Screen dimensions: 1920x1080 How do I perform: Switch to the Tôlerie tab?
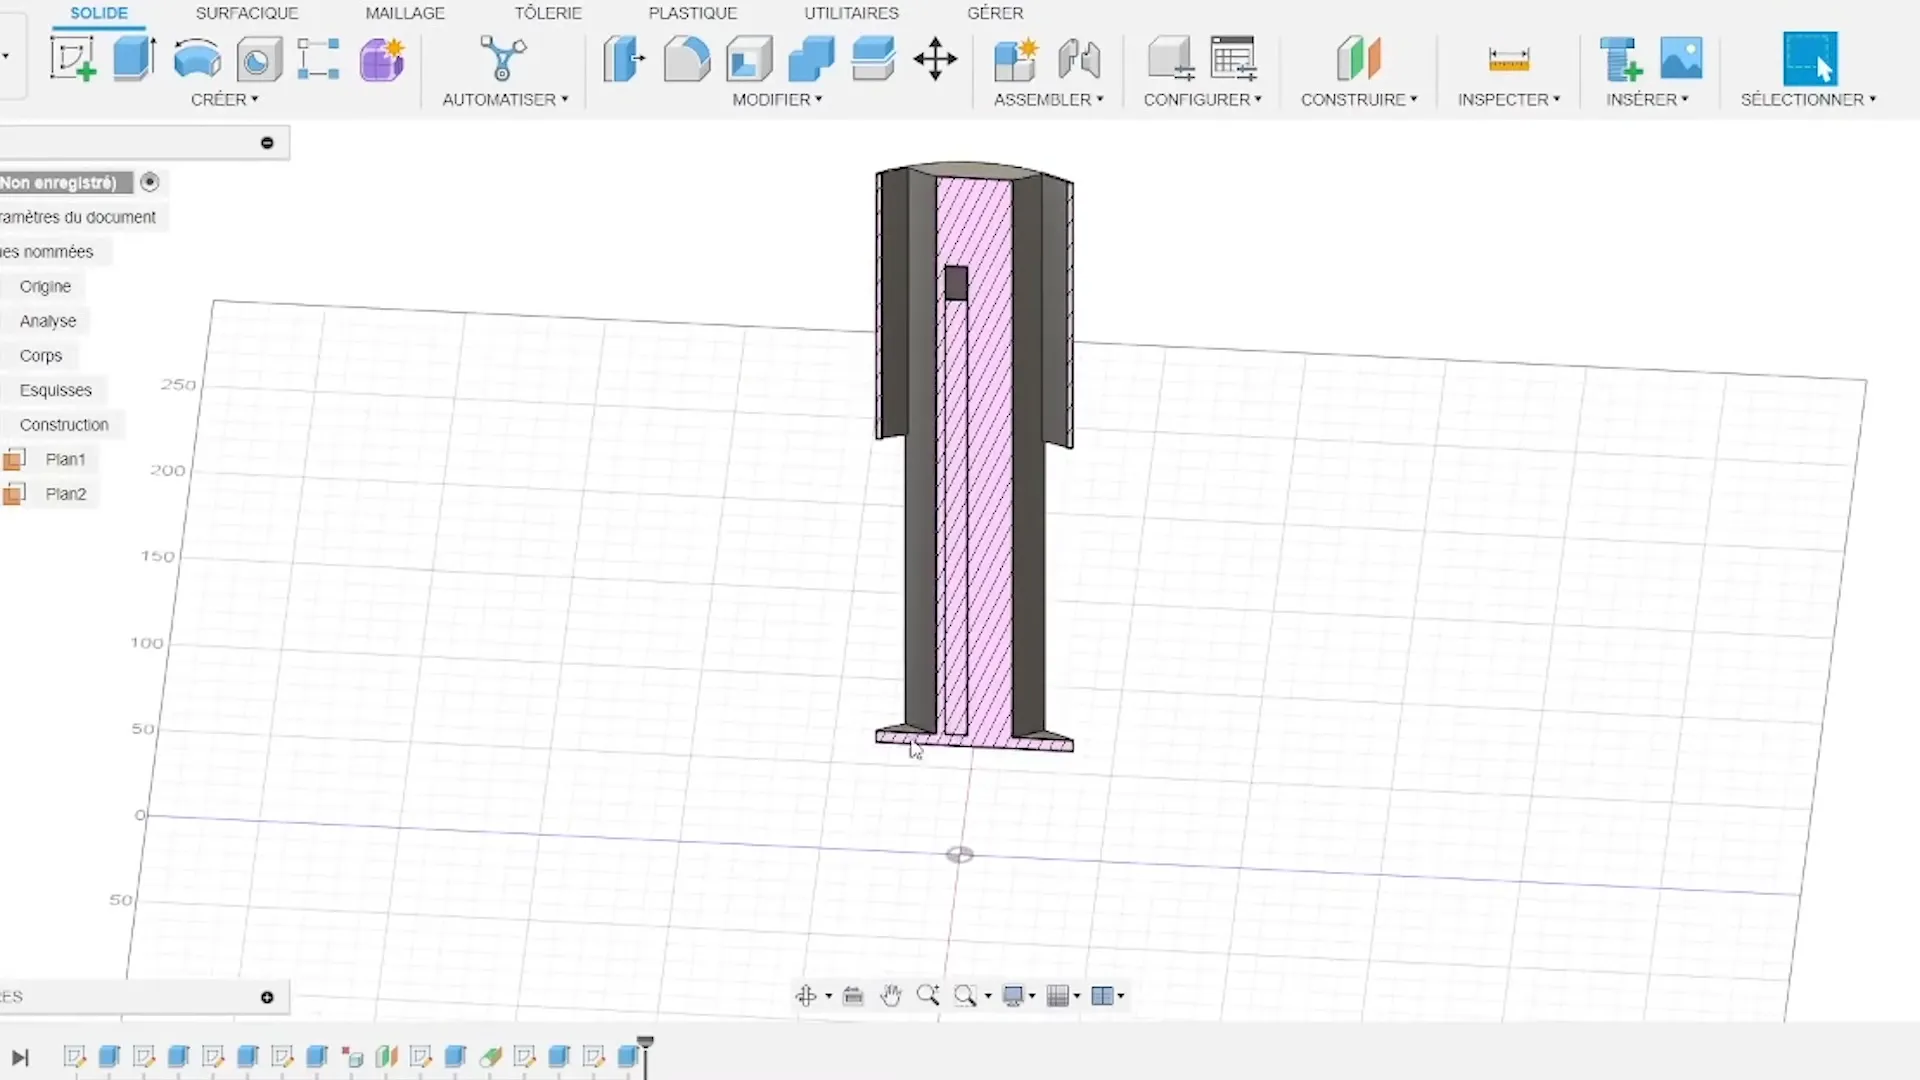pos(548,13)
